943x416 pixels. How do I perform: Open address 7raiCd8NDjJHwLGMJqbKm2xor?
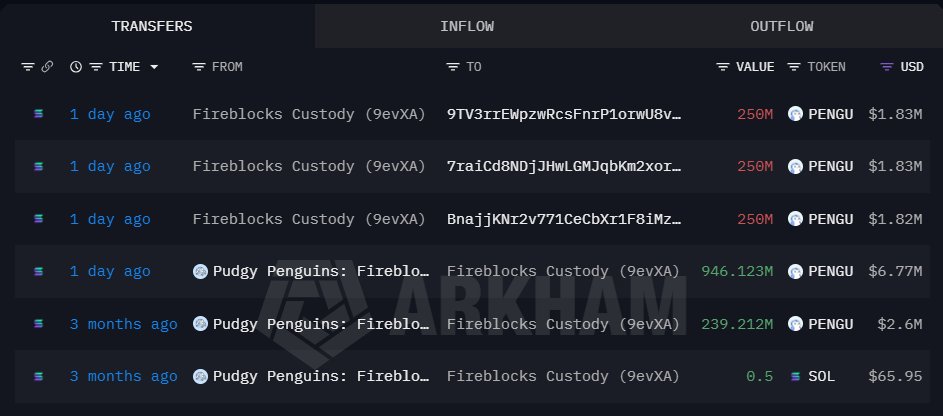pos(564,166)
